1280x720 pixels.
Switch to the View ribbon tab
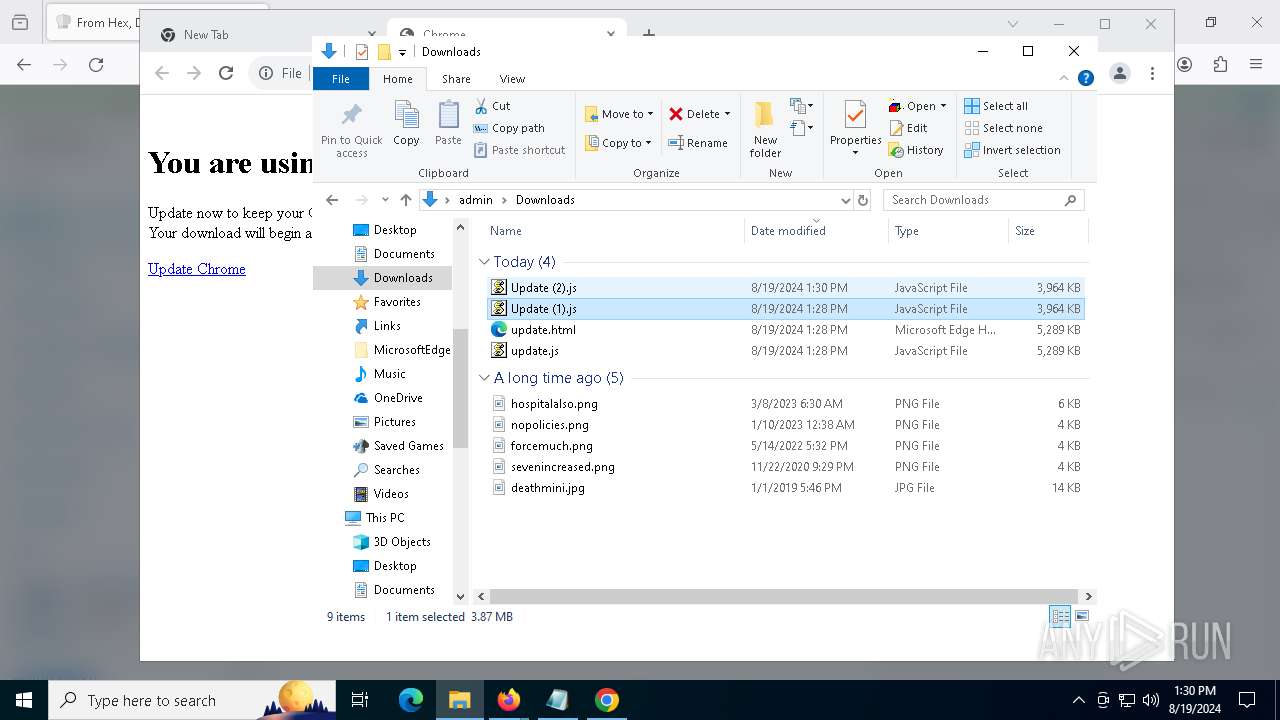point(512,79)
